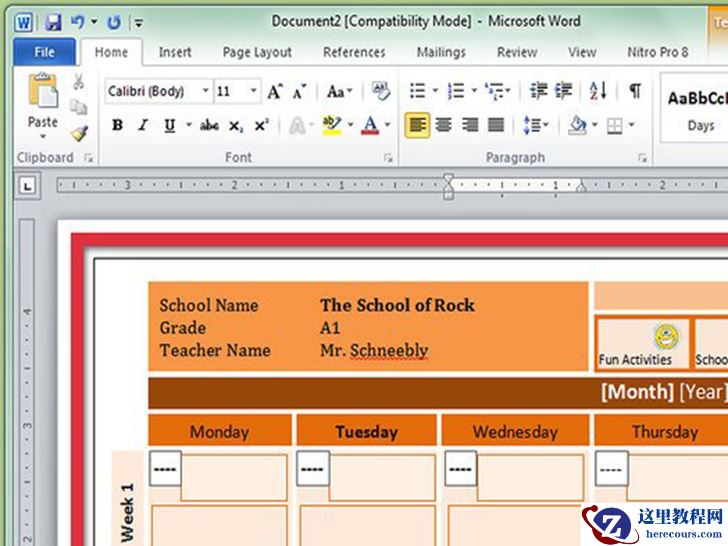This screenshot has height=546, width=728.
Task: Toggle Underline formatting
Action: (169, 125)
